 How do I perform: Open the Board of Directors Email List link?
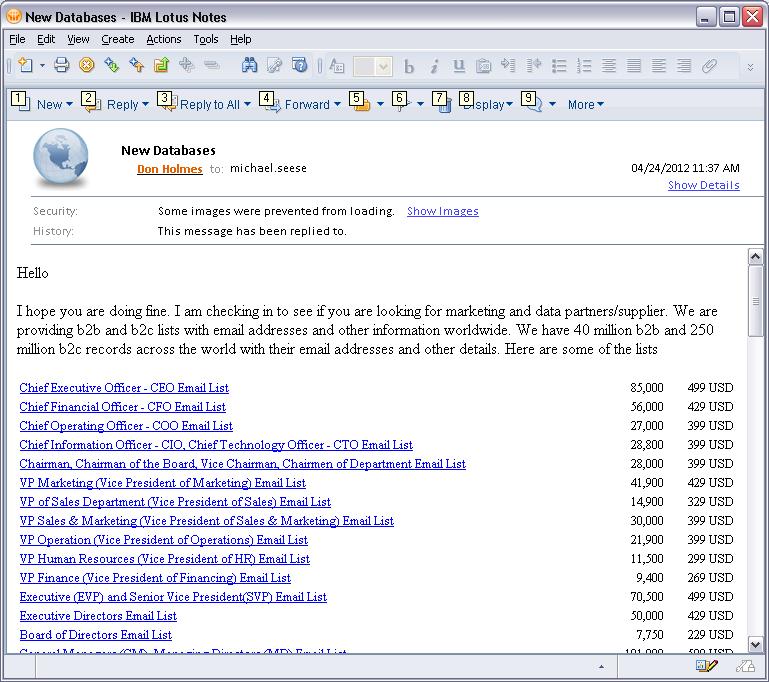[x=96, y=635]
